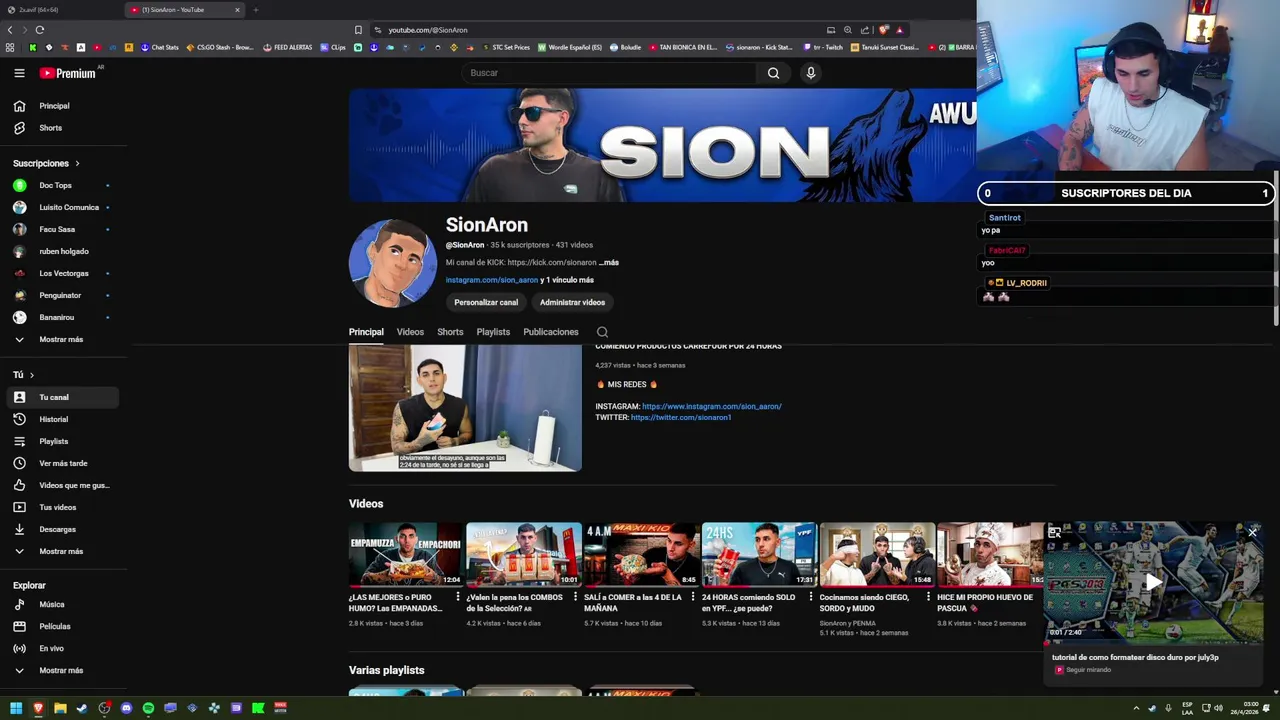
Task: Switch to the Videos channel tab
Action: [x=410, y=332]
